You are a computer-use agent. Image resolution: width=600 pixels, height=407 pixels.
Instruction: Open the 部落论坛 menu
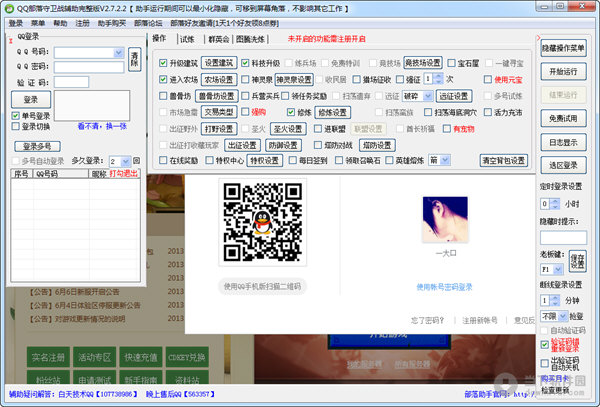(x=148, y=23)
